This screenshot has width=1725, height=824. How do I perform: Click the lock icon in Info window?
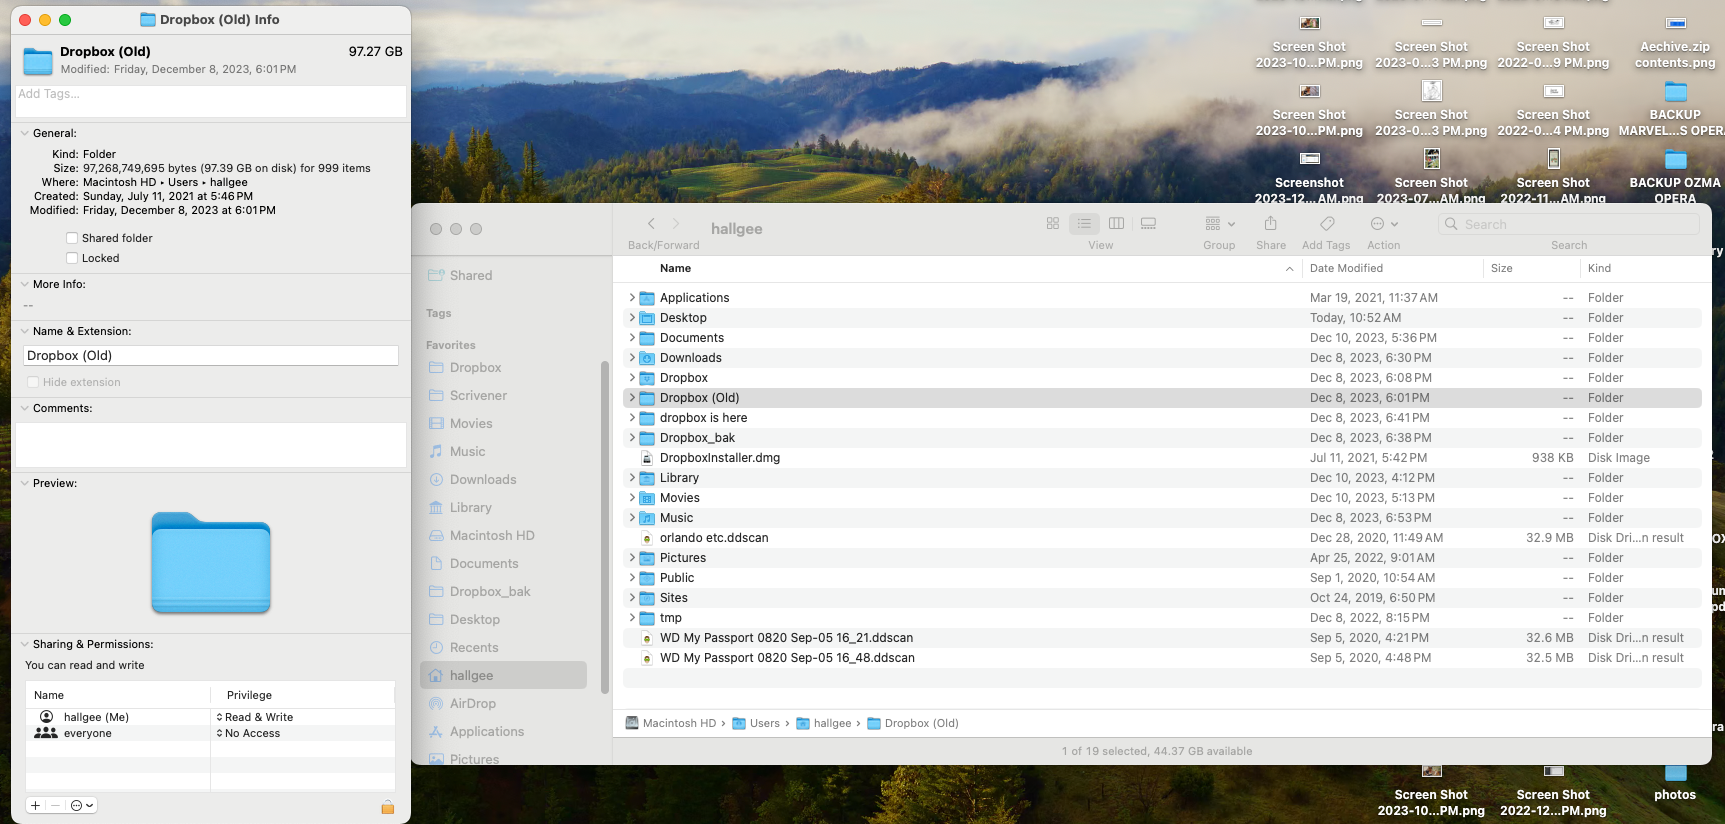pyautogui.click(x=388, y=807)
